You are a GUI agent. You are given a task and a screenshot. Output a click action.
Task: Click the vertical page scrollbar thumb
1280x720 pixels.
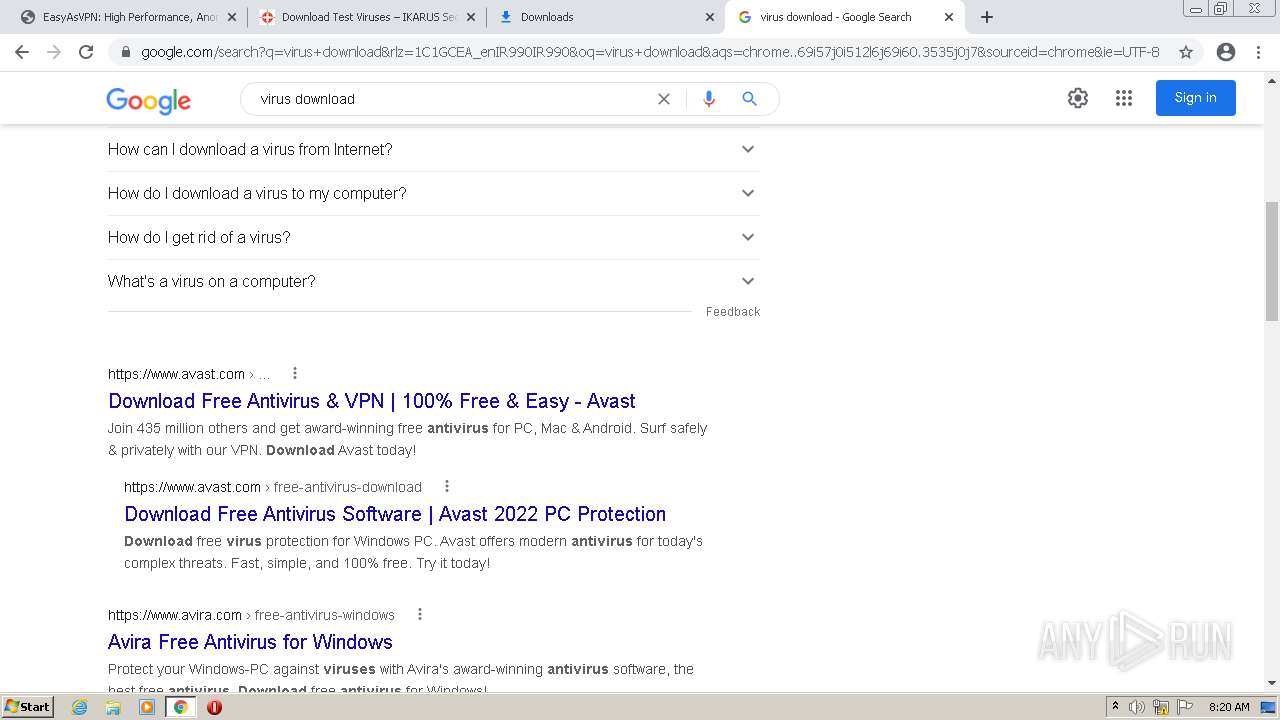1271,260
